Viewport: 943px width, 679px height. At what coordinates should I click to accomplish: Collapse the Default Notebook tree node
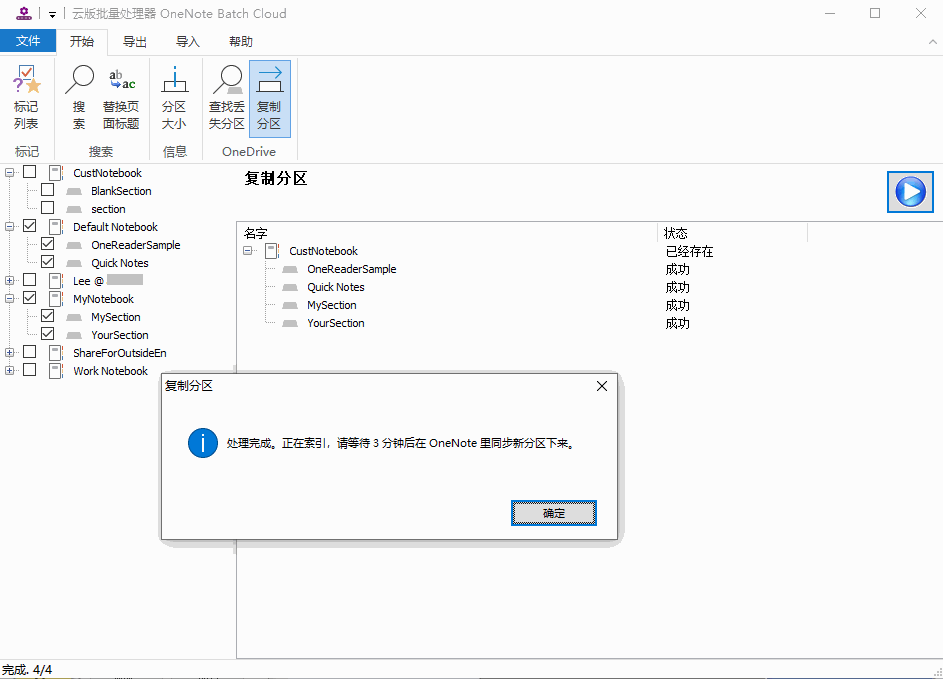click(x=10, y=227)
